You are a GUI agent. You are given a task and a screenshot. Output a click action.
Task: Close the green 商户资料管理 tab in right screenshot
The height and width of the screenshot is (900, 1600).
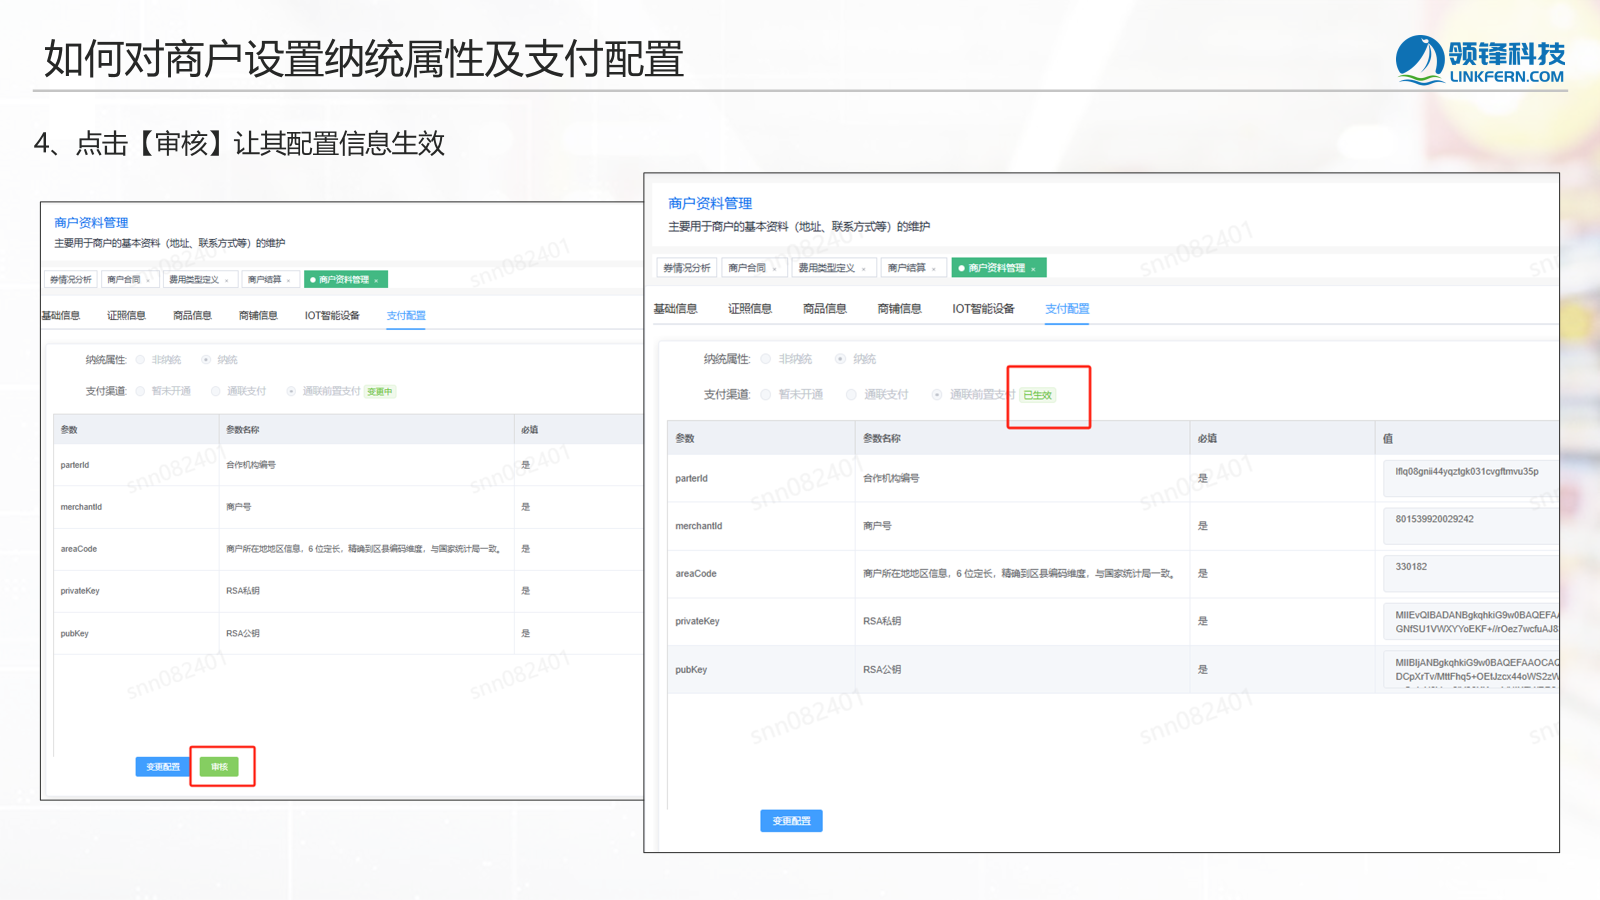click(x=1033, y=269)
